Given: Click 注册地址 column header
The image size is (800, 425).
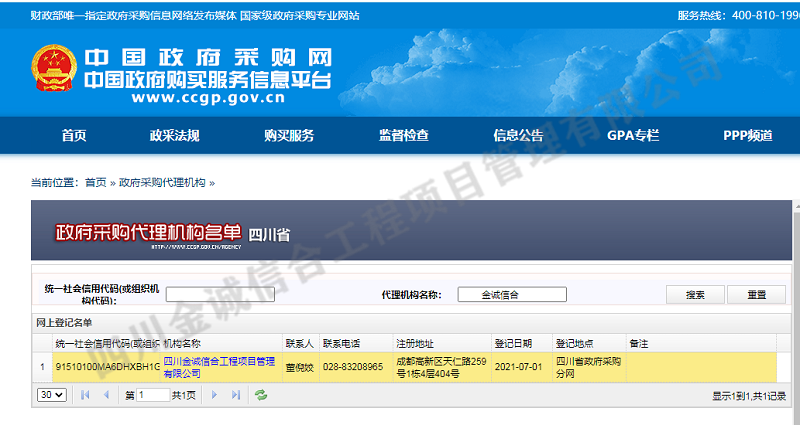Looking at the screenshot, I should point(442,344).
